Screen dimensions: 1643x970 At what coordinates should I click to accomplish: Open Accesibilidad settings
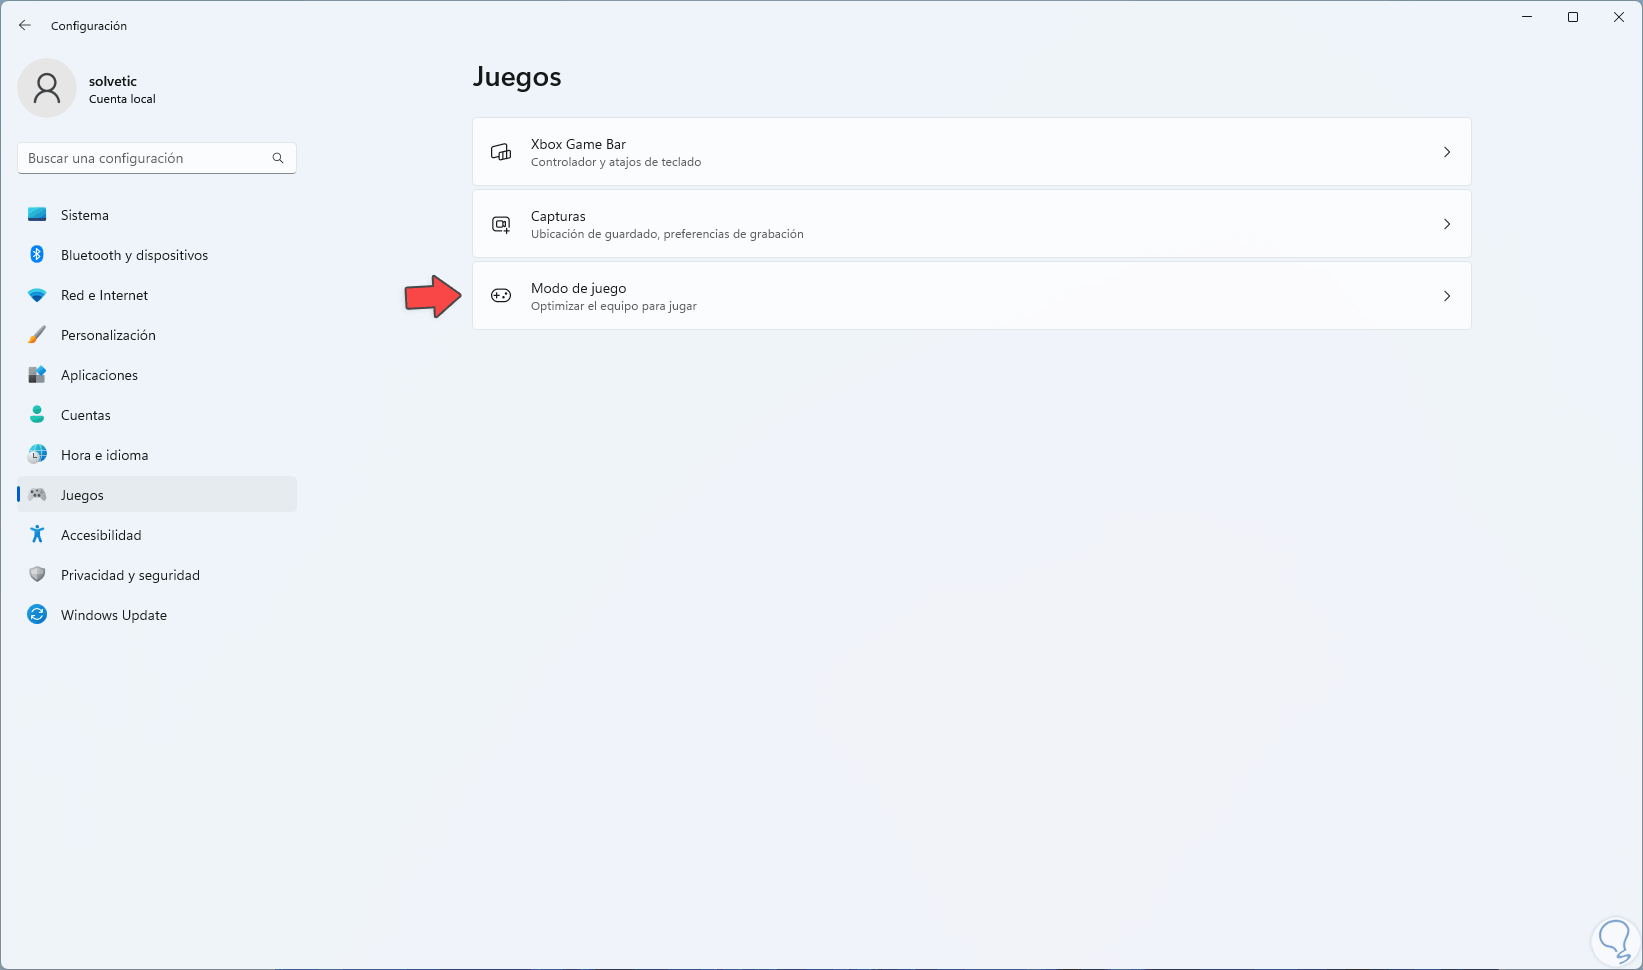pos(101,535)
